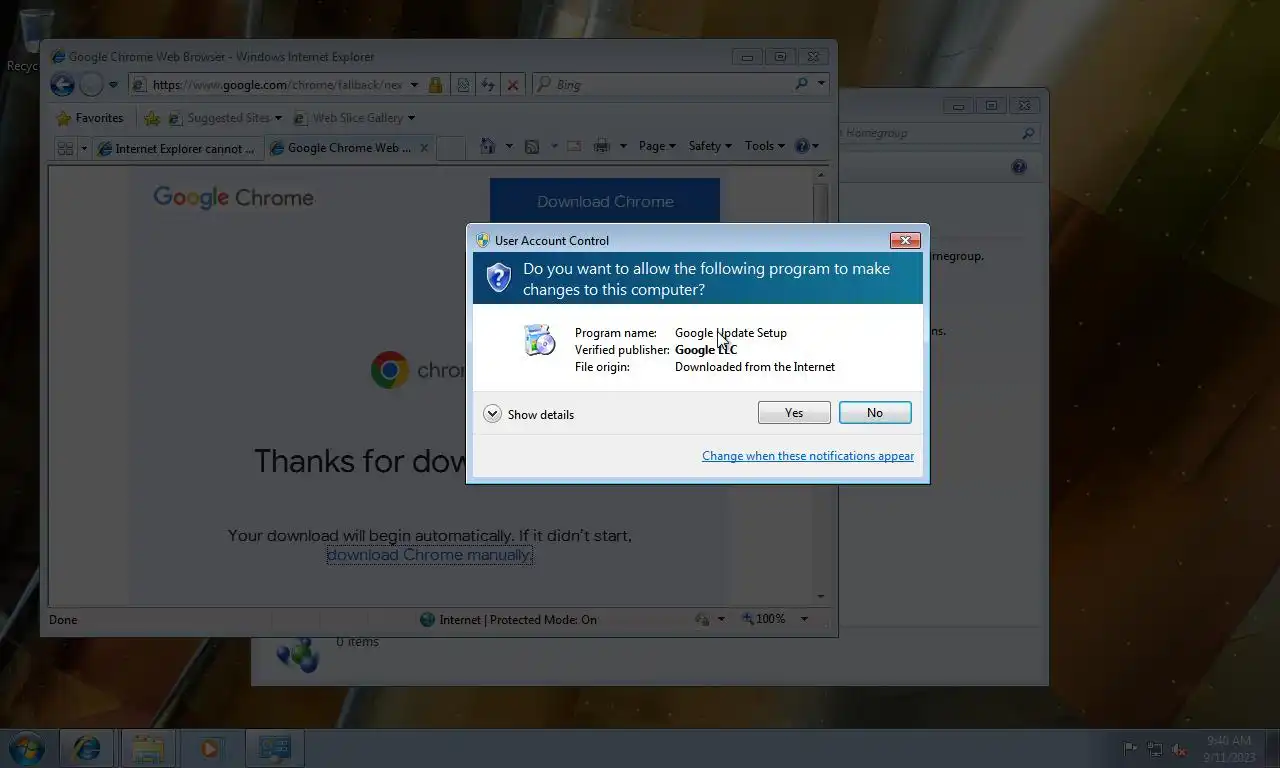Click the Quick Tabs grid icon
1280x768 pixels.
(65, 148)
